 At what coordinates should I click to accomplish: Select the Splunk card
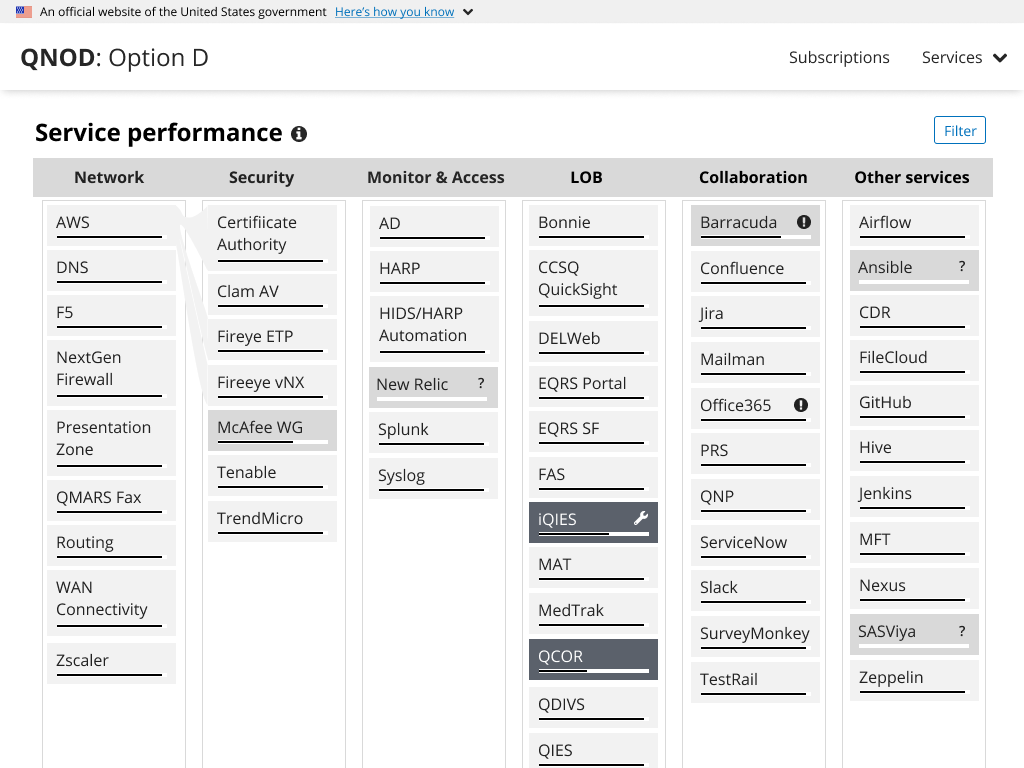(433, 432)
